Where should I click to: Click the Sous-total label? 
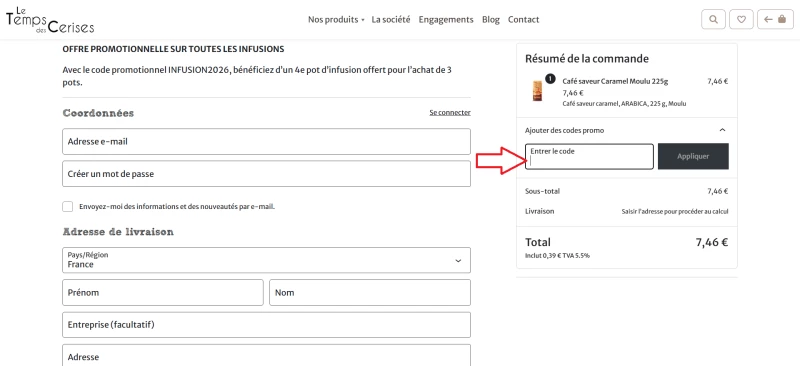542,191
